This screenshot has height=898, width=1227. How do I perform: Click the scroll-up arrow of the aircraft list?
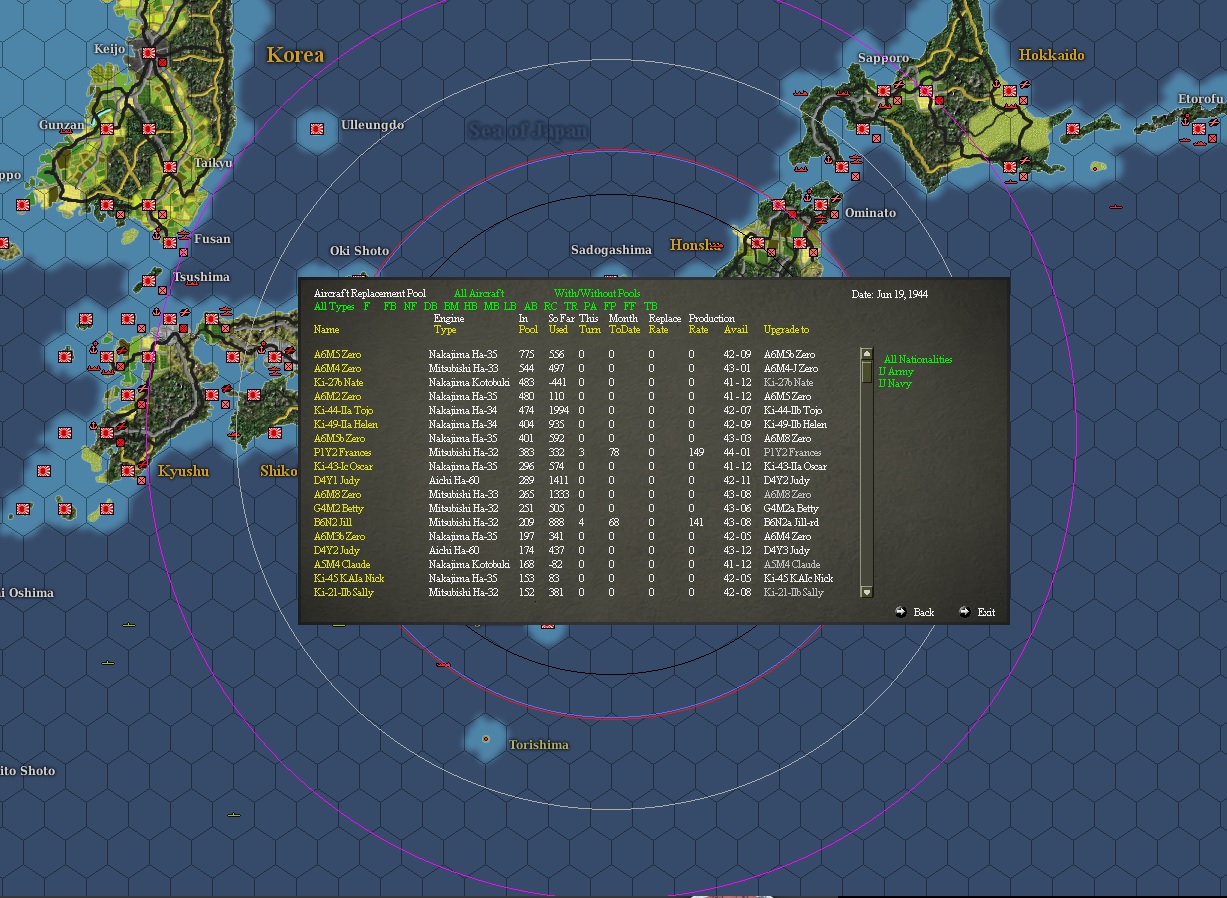click(x=866, y=354)
